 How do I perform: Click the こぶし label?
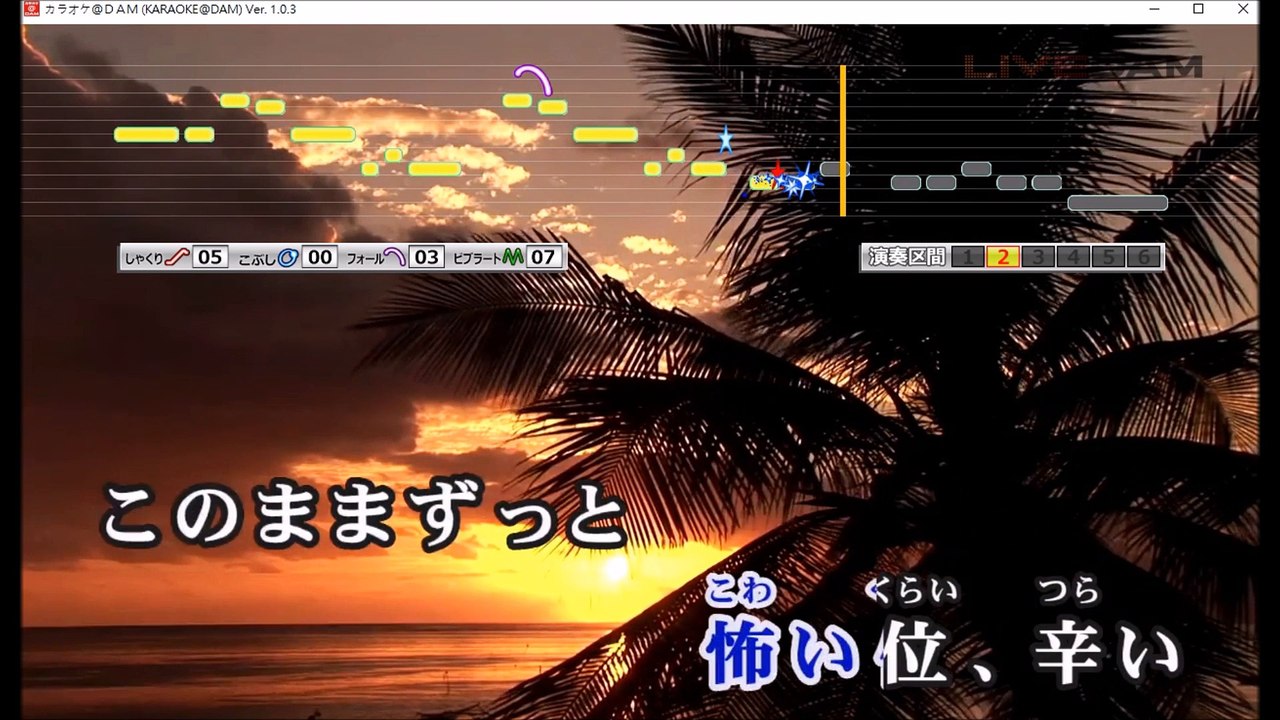(x=257, y=258)
